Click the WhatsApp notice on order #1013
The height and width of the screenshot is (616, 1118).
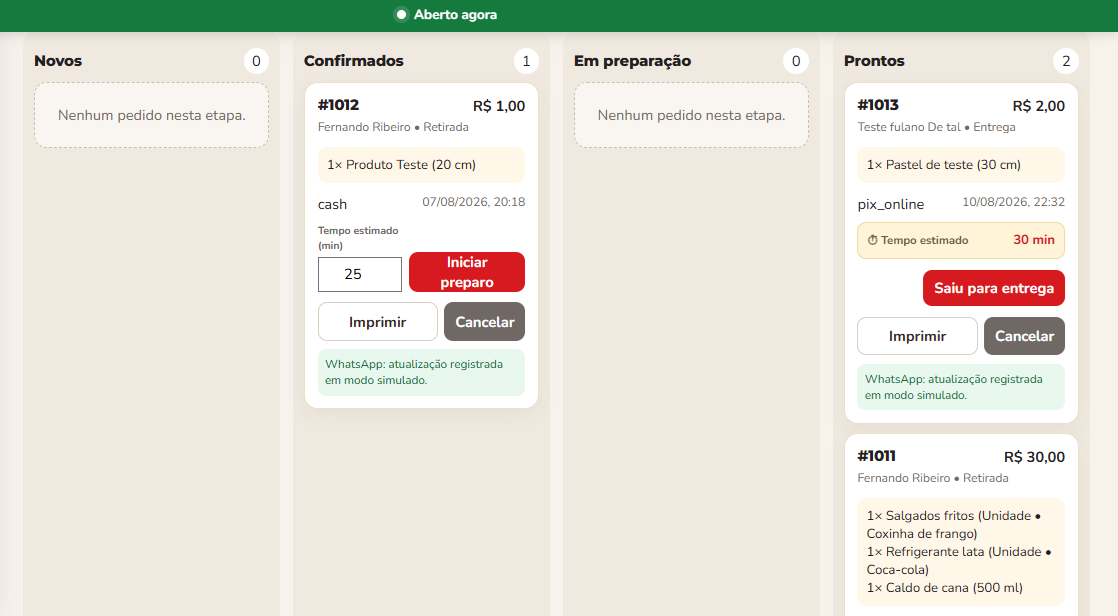pos(961,387)
